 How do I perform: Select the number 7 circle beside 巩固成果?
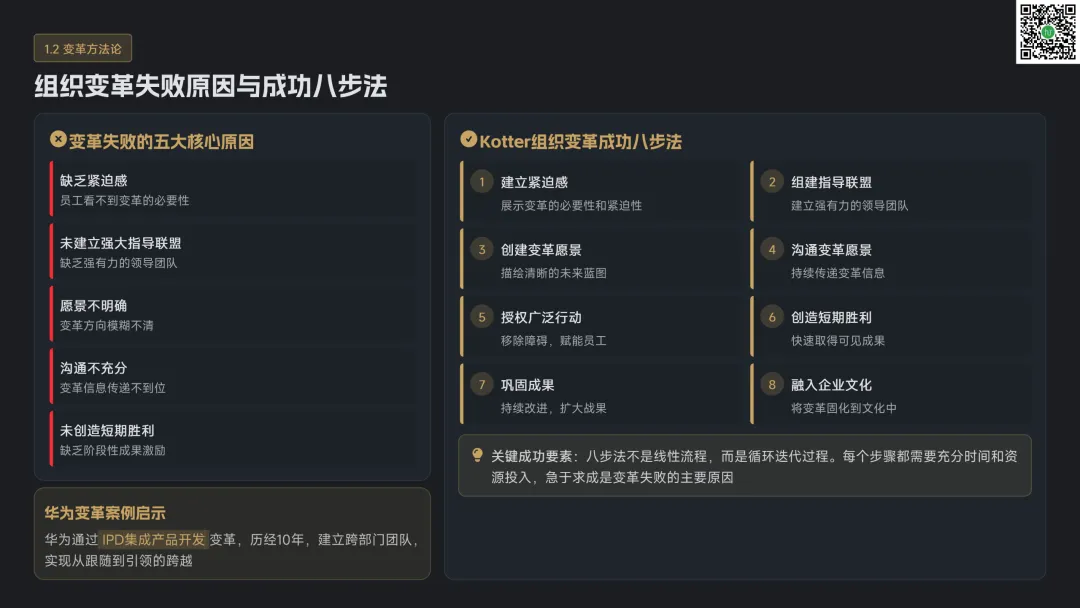click(x=482, y=385)
